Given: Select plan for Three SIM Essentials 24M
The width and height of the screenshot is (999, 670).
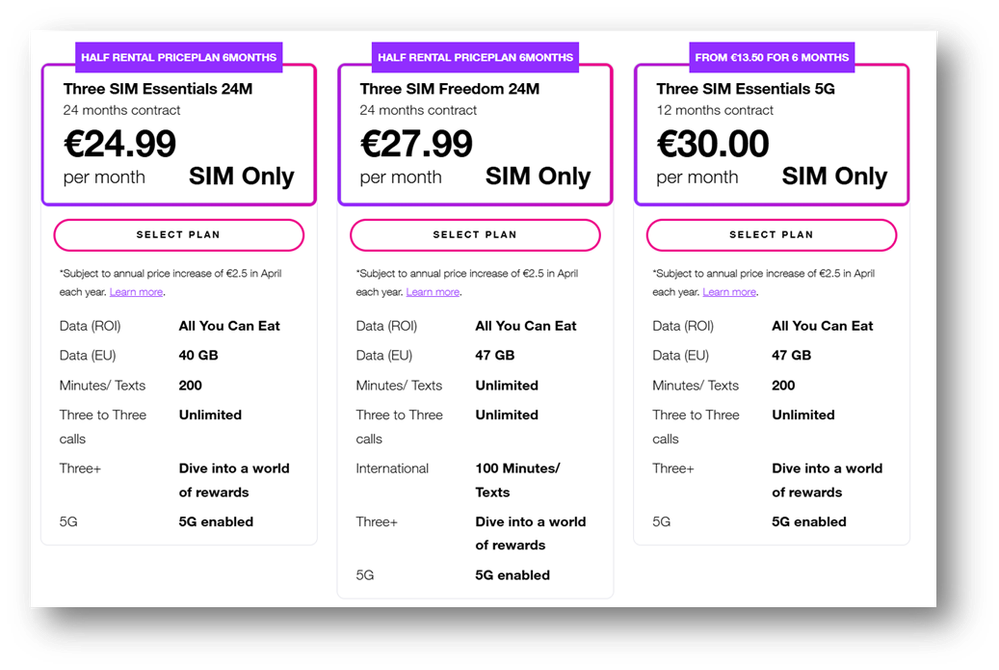Looking at the screenshot, I should [178, 235].
